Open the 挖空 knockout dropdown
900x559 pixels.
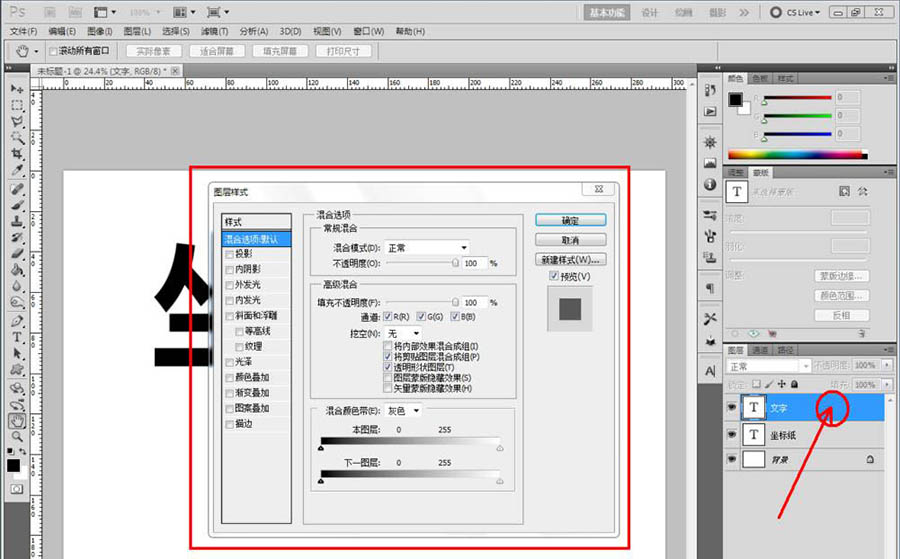point(403,333)
